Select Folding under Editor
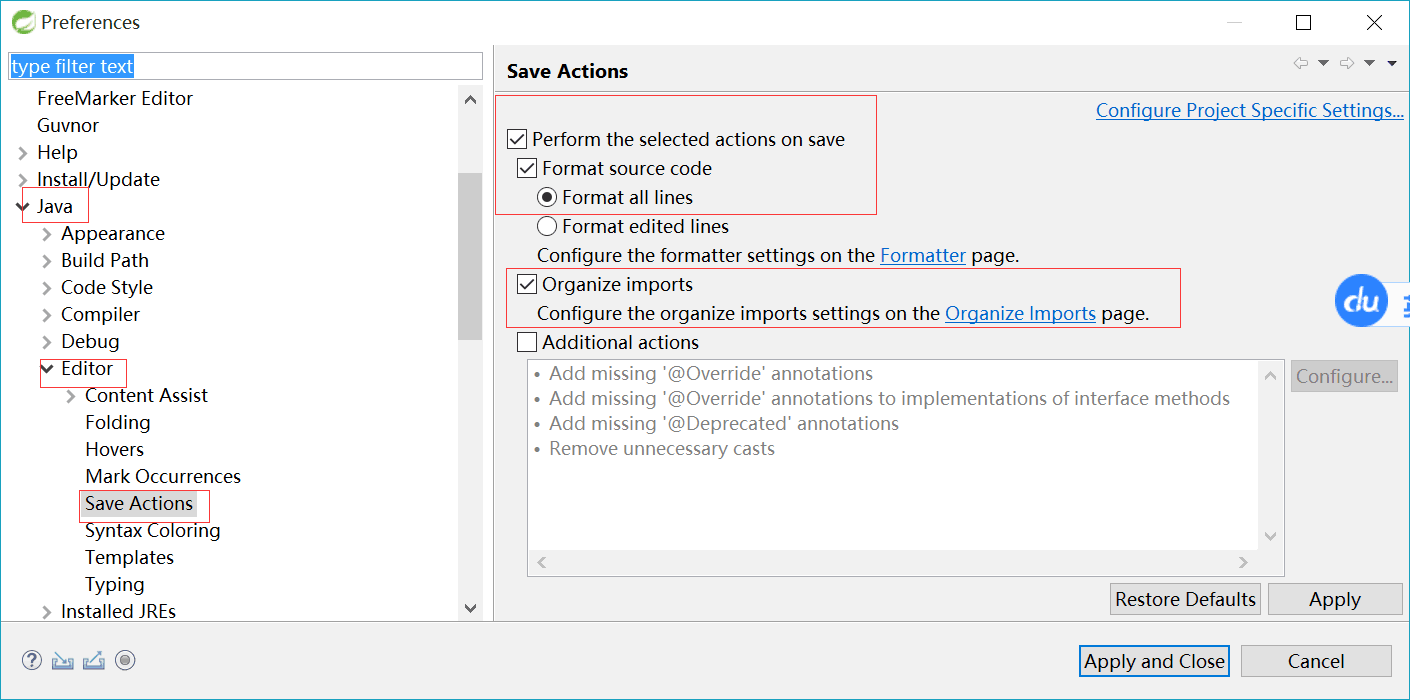Image resolution: width=1410 pixels, height=700 pixels. [x=118, y=422]
